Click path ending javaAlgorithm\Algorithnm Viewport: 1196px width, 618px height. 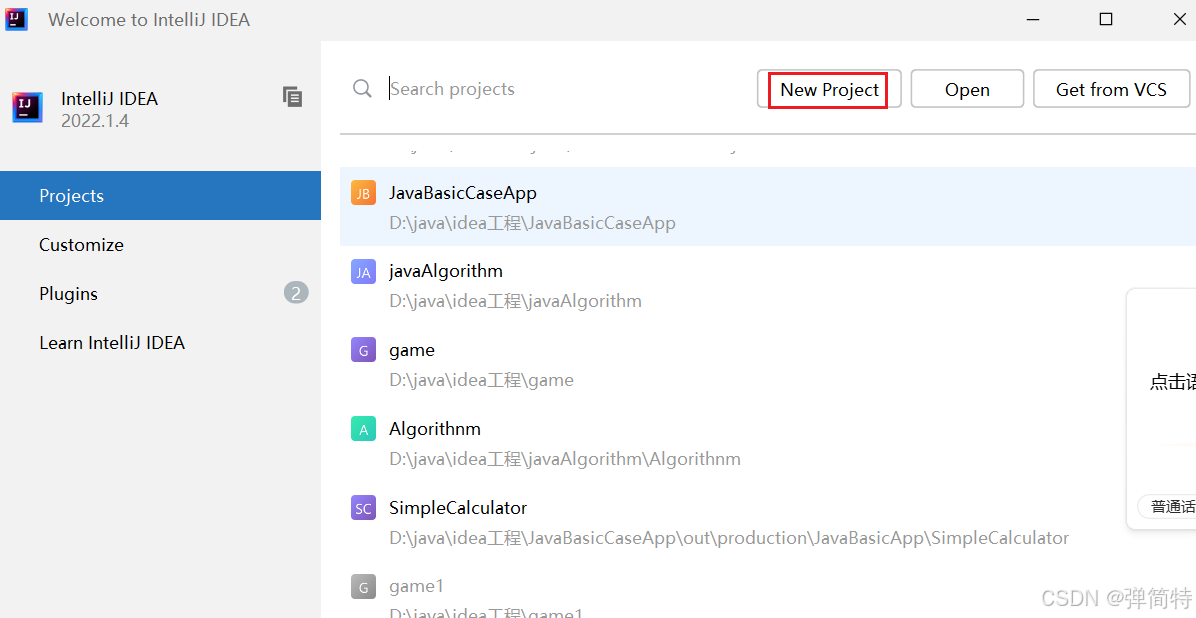pyautogui.click(x=565, y=459)
